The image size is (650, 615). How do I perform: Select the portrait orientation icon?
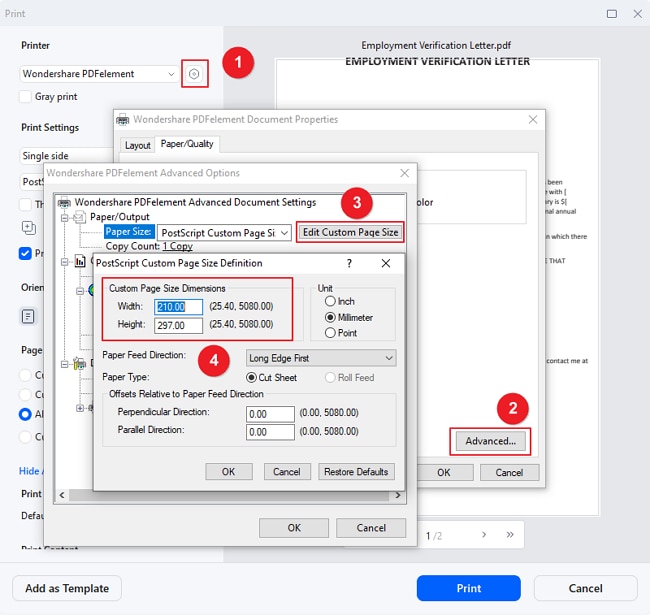coord(28,317)
